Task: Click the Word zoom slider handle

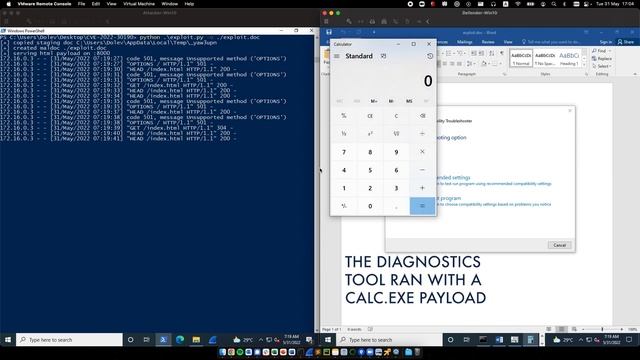Action: click(x=602, y=329)
